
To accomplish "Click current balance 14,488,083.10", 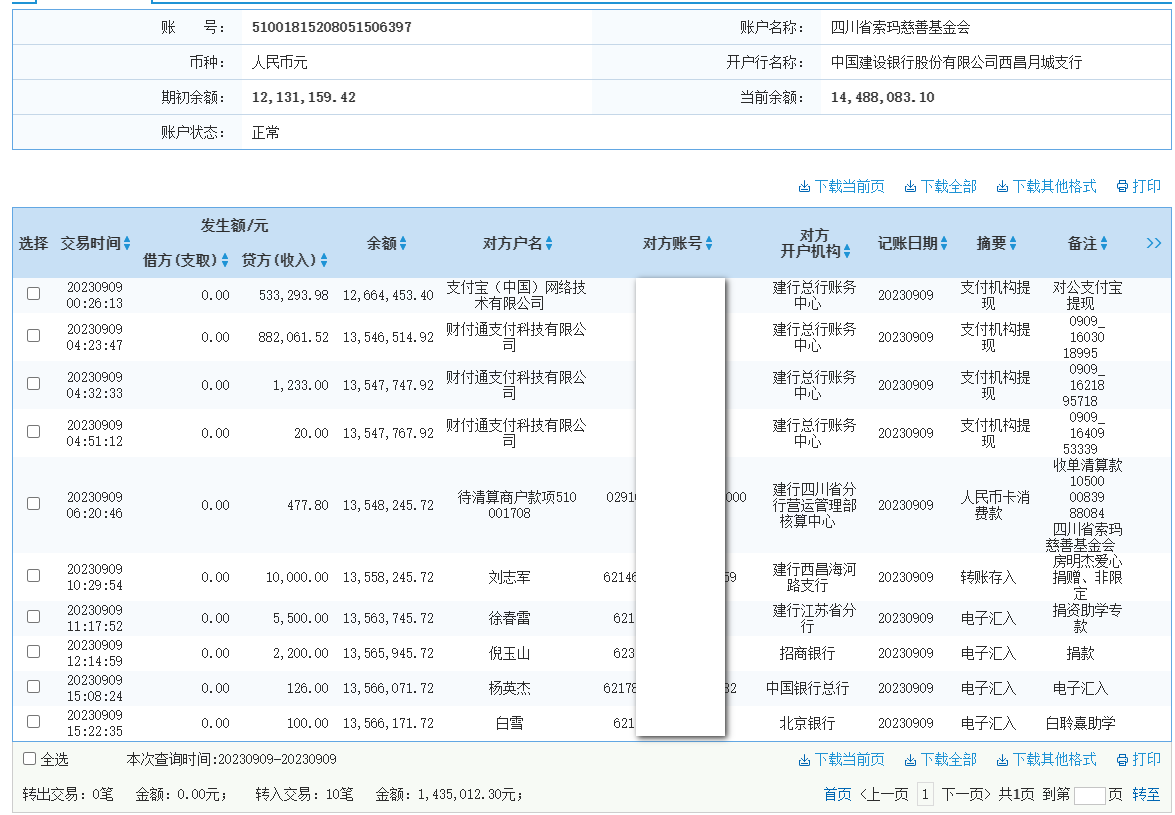I will point(883,97).
